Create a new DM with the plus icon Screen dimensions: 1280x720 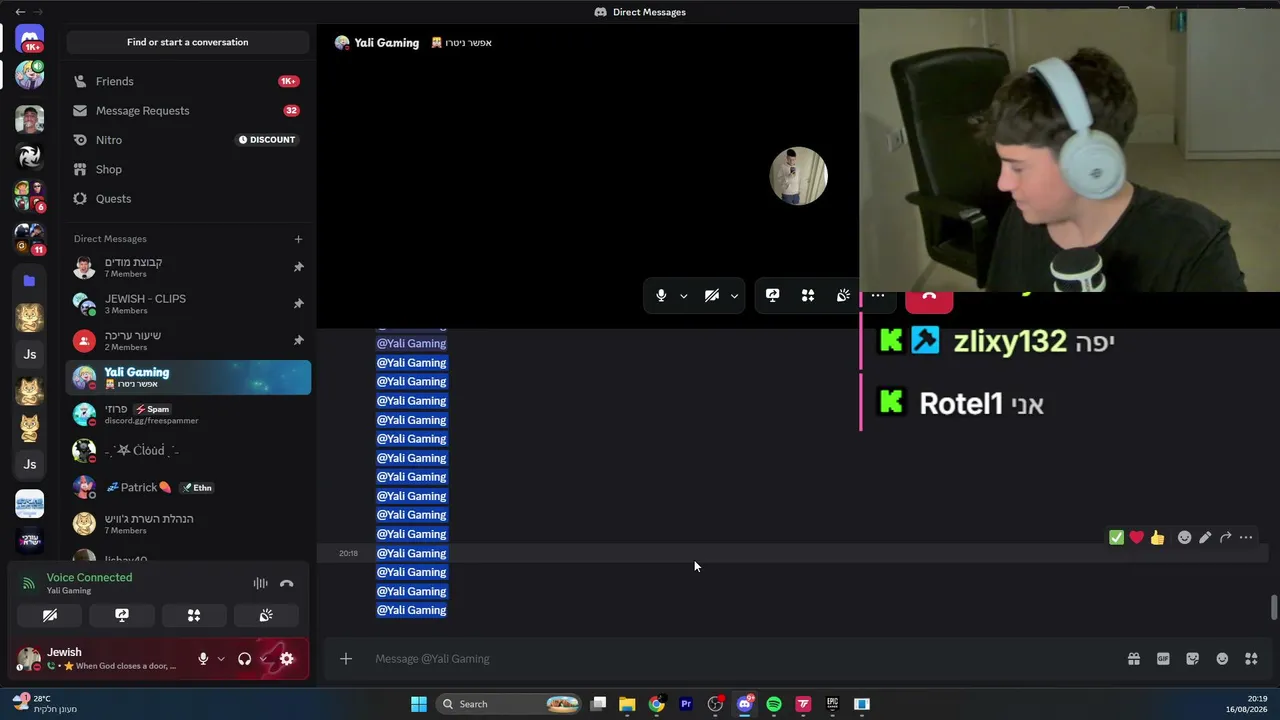(x=298, y=239)
